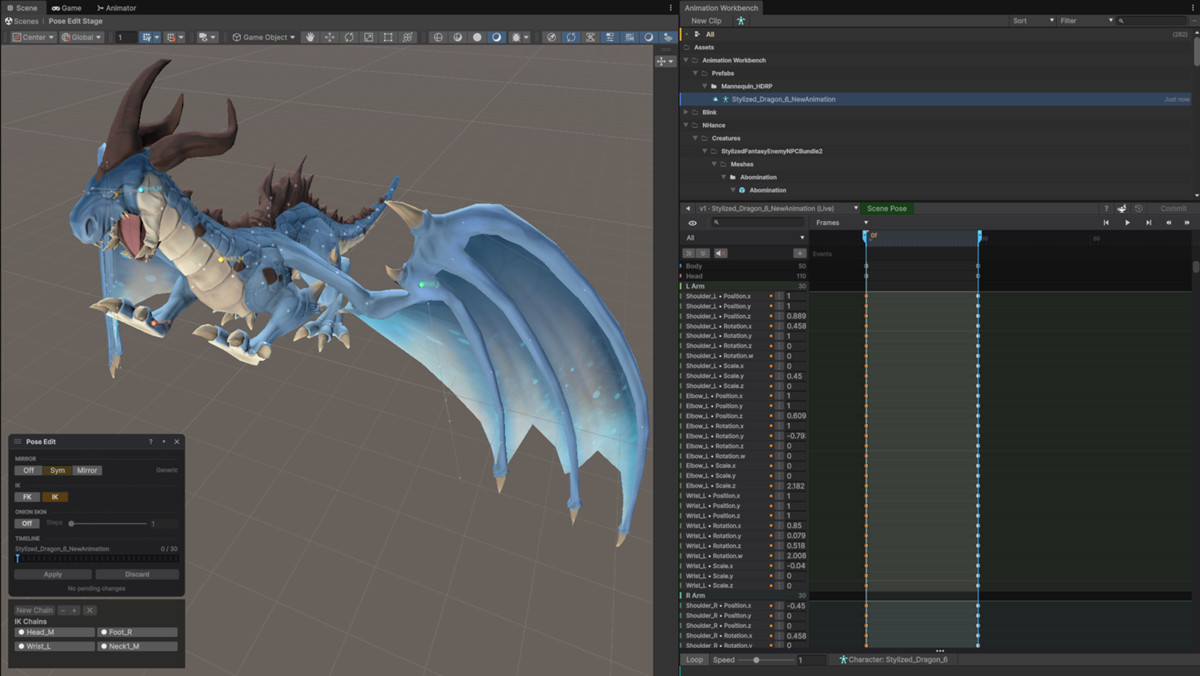Viewport: 1200px width, 676px height.
Task: Click Apply in Pose Edit panel
Action: pyautogui.click(x=53, y=575)
